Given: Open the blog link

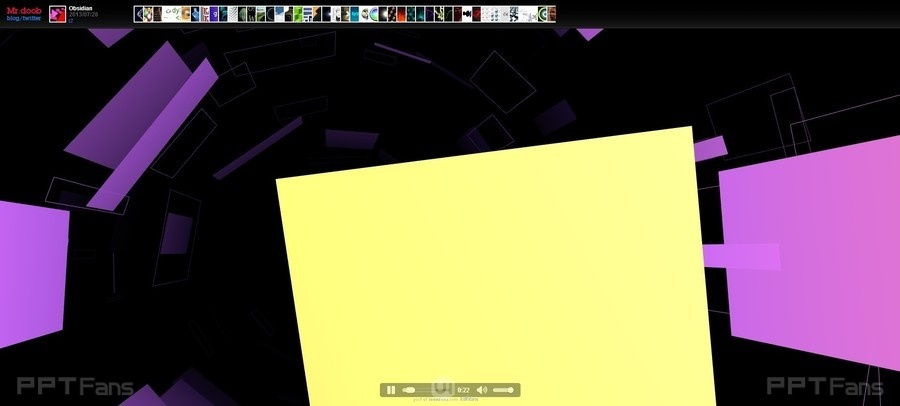Looking at the screenshot, I should tap(13, 18).
